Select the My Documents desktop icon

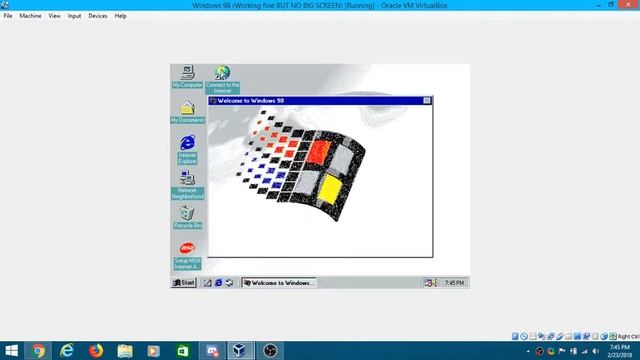(x=187, y=111)
